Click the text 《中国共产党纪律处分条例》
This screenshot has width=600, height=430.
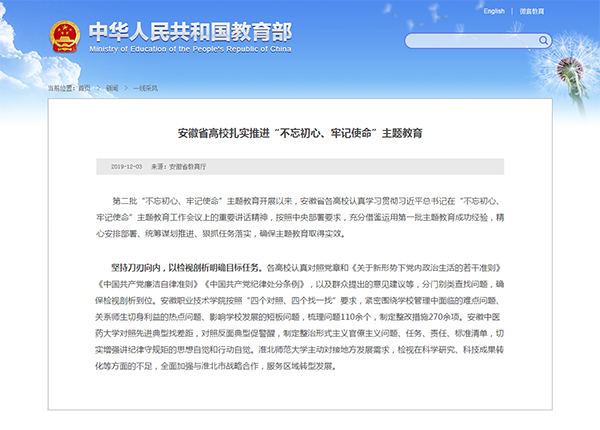pyautogui.click(x=254, y=284)
